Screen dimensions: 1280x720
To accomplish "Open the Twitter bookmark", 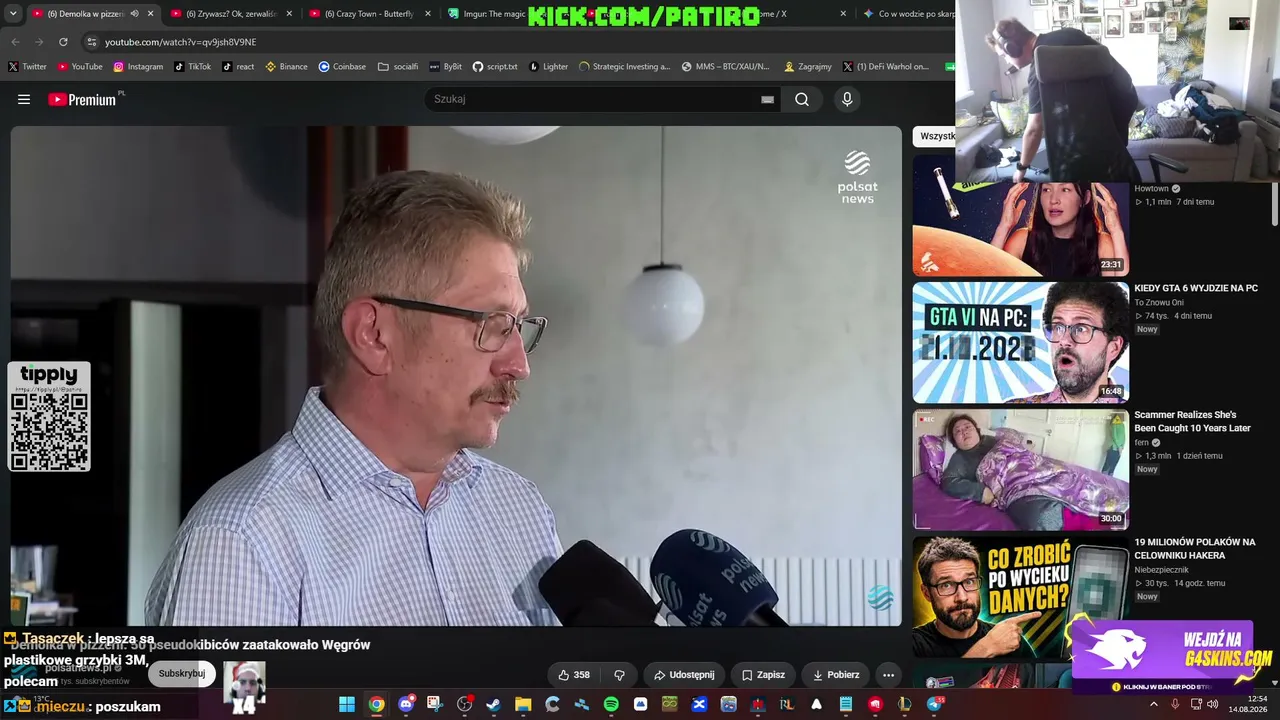I will pos(28,67).
